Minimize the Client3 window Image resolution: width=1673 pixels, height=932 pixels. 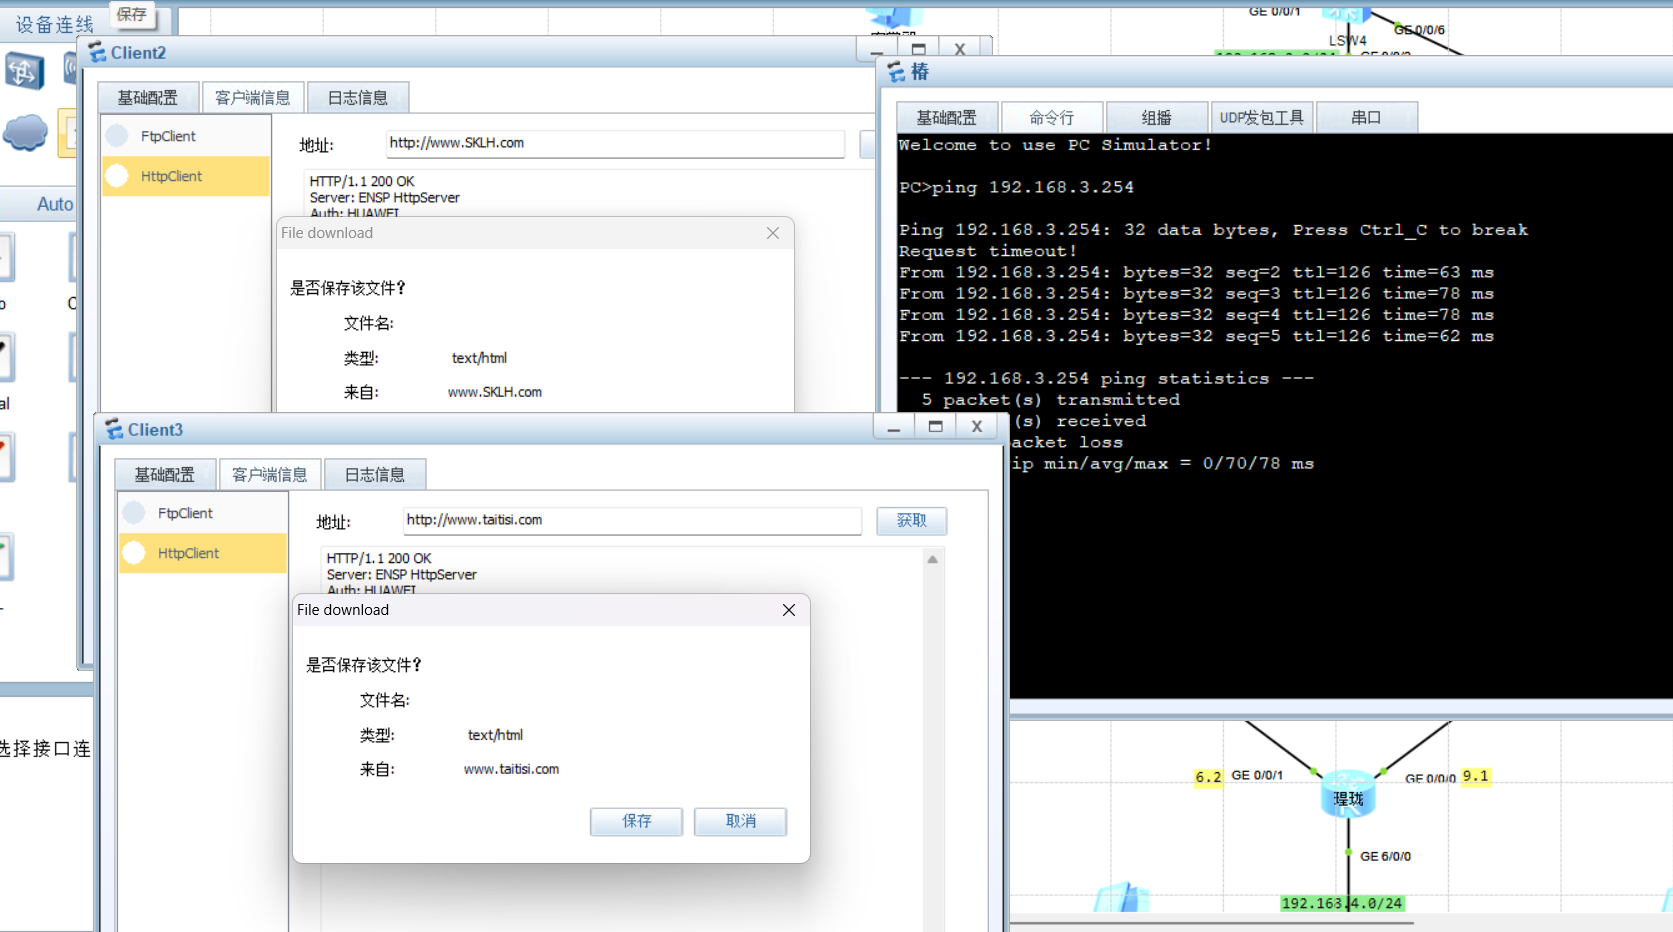(x=894, y=427)
